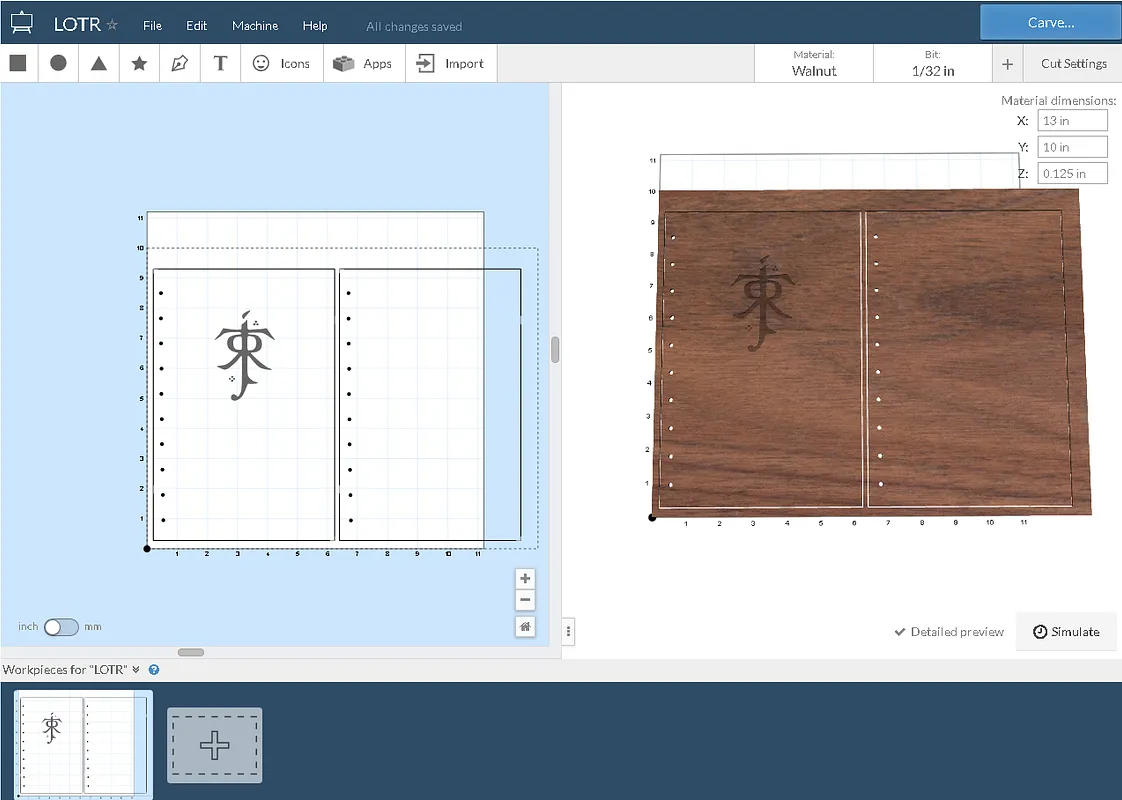1122x800 pixels.
Task: Open the Machine menu
Action: pos(255,25)
